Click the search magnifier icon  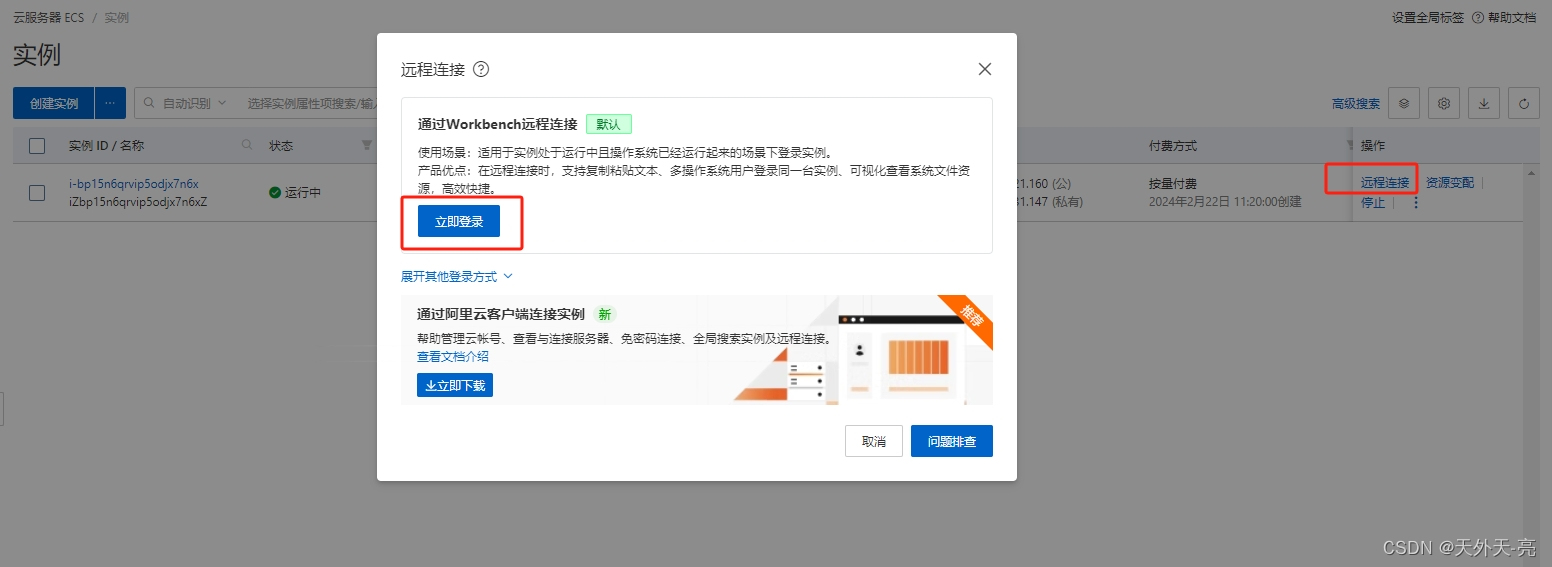click(150, 103)
